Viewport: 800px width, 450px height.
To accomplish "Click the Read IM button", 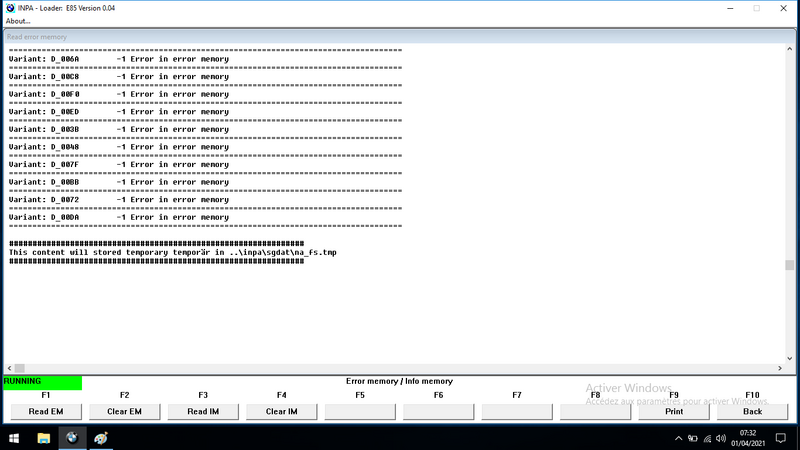I will (203, 411).
